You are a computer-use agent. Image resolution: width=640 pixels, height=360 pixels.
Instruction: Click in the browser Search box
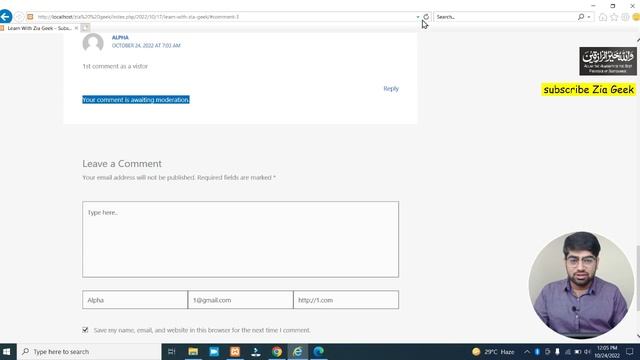tap(505, 17)
